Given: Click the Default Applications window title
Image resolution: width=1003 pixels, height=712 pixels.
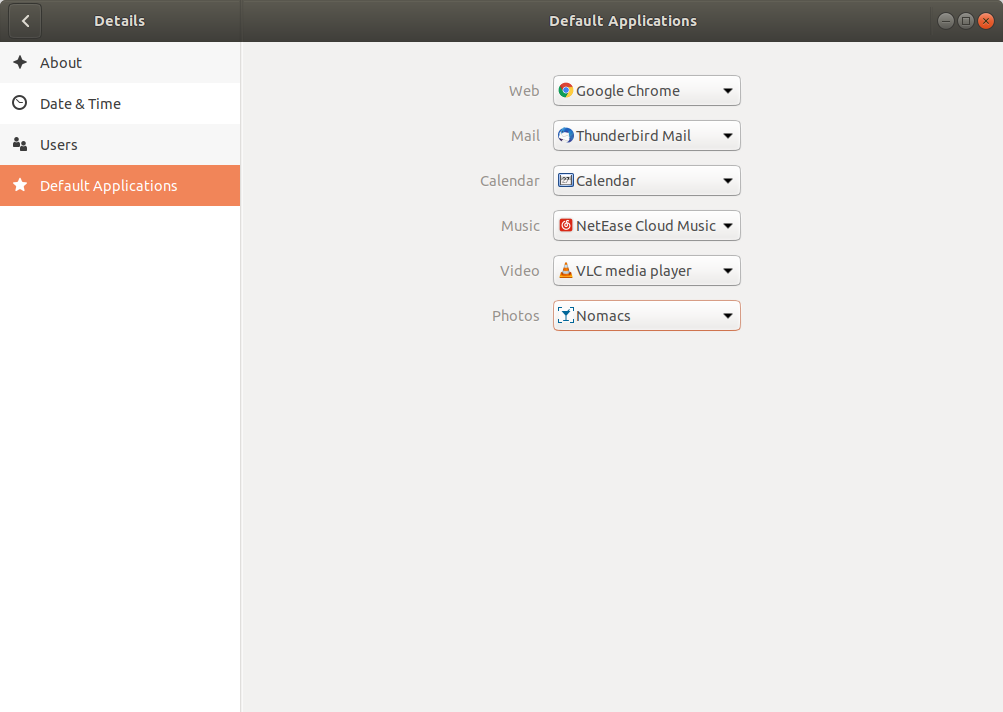Looking at the screenshot, I should pyautogui.click(x=623, y=21).
